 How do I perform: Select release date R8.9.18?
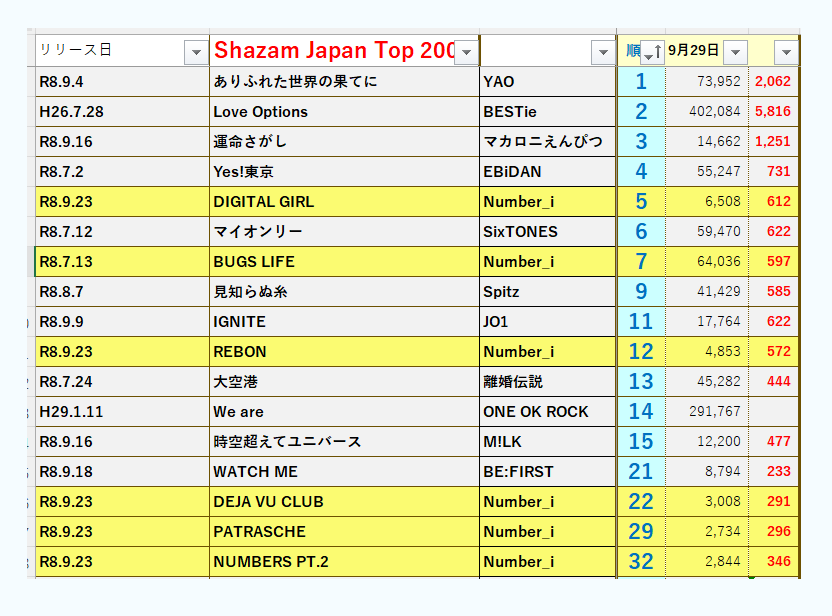coord(123,471)
